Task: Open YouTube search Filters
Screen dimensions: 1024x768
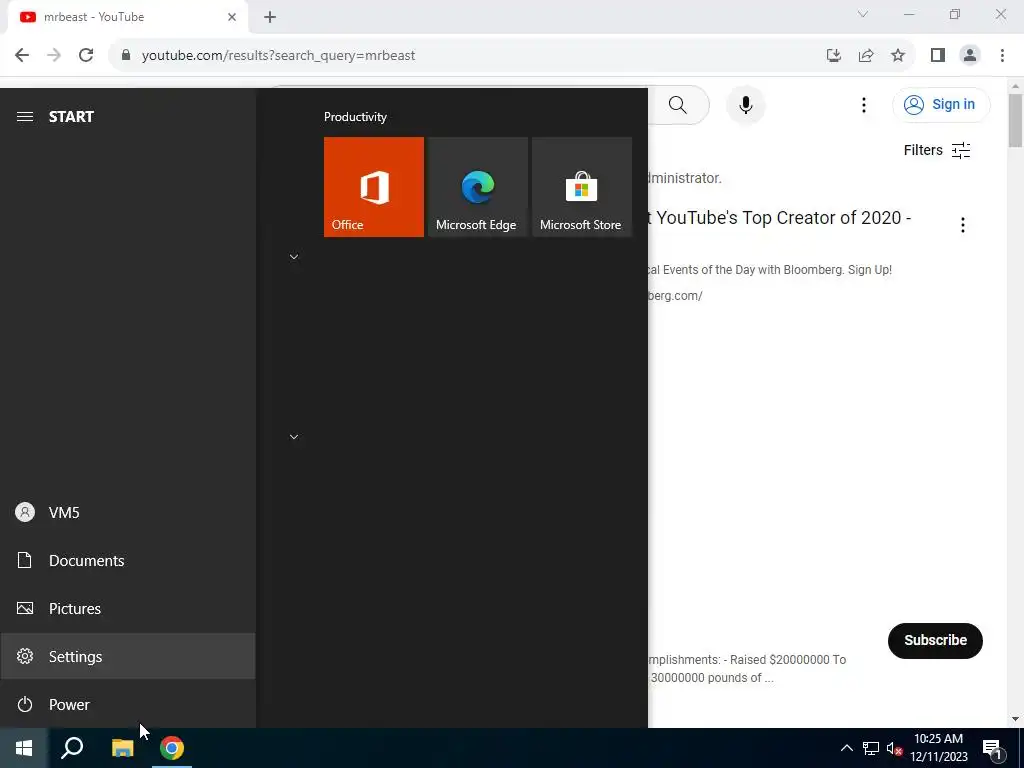Action: click(x=936, y=150)
